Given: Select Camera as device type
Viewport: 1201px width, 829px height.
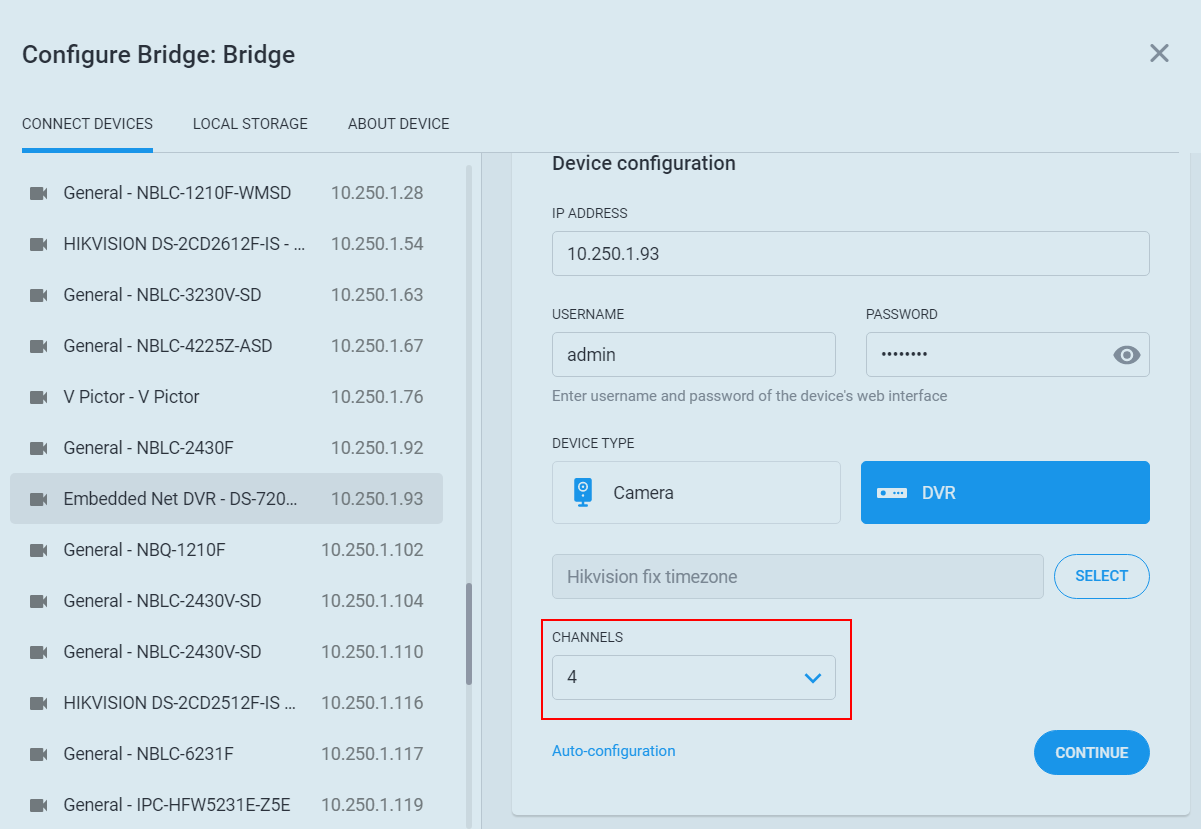Looking at the screenshot, I should point(696,492).
